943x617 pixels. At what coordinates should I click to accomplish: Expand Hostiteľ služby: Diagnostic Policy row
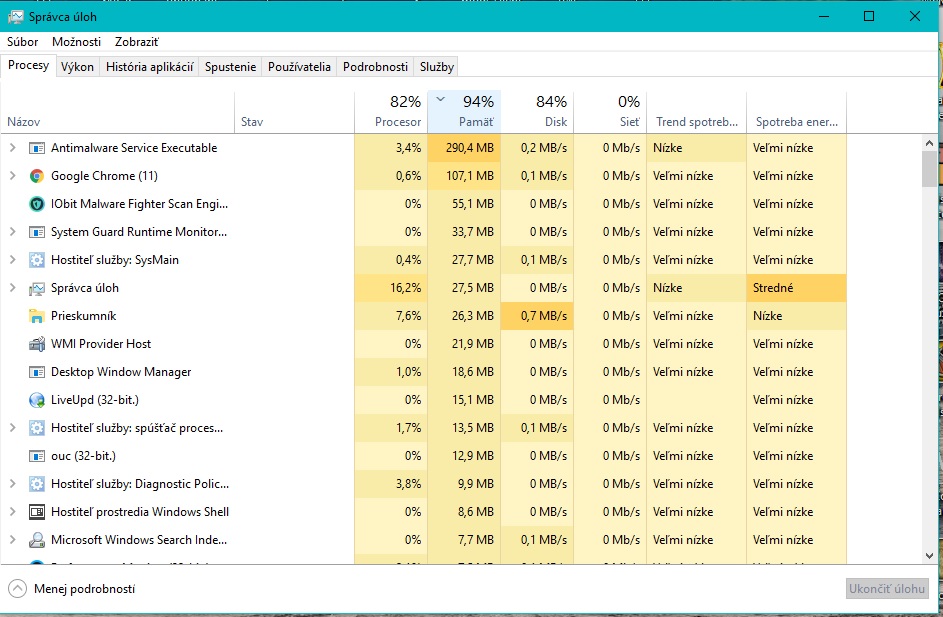coord(13,484)
